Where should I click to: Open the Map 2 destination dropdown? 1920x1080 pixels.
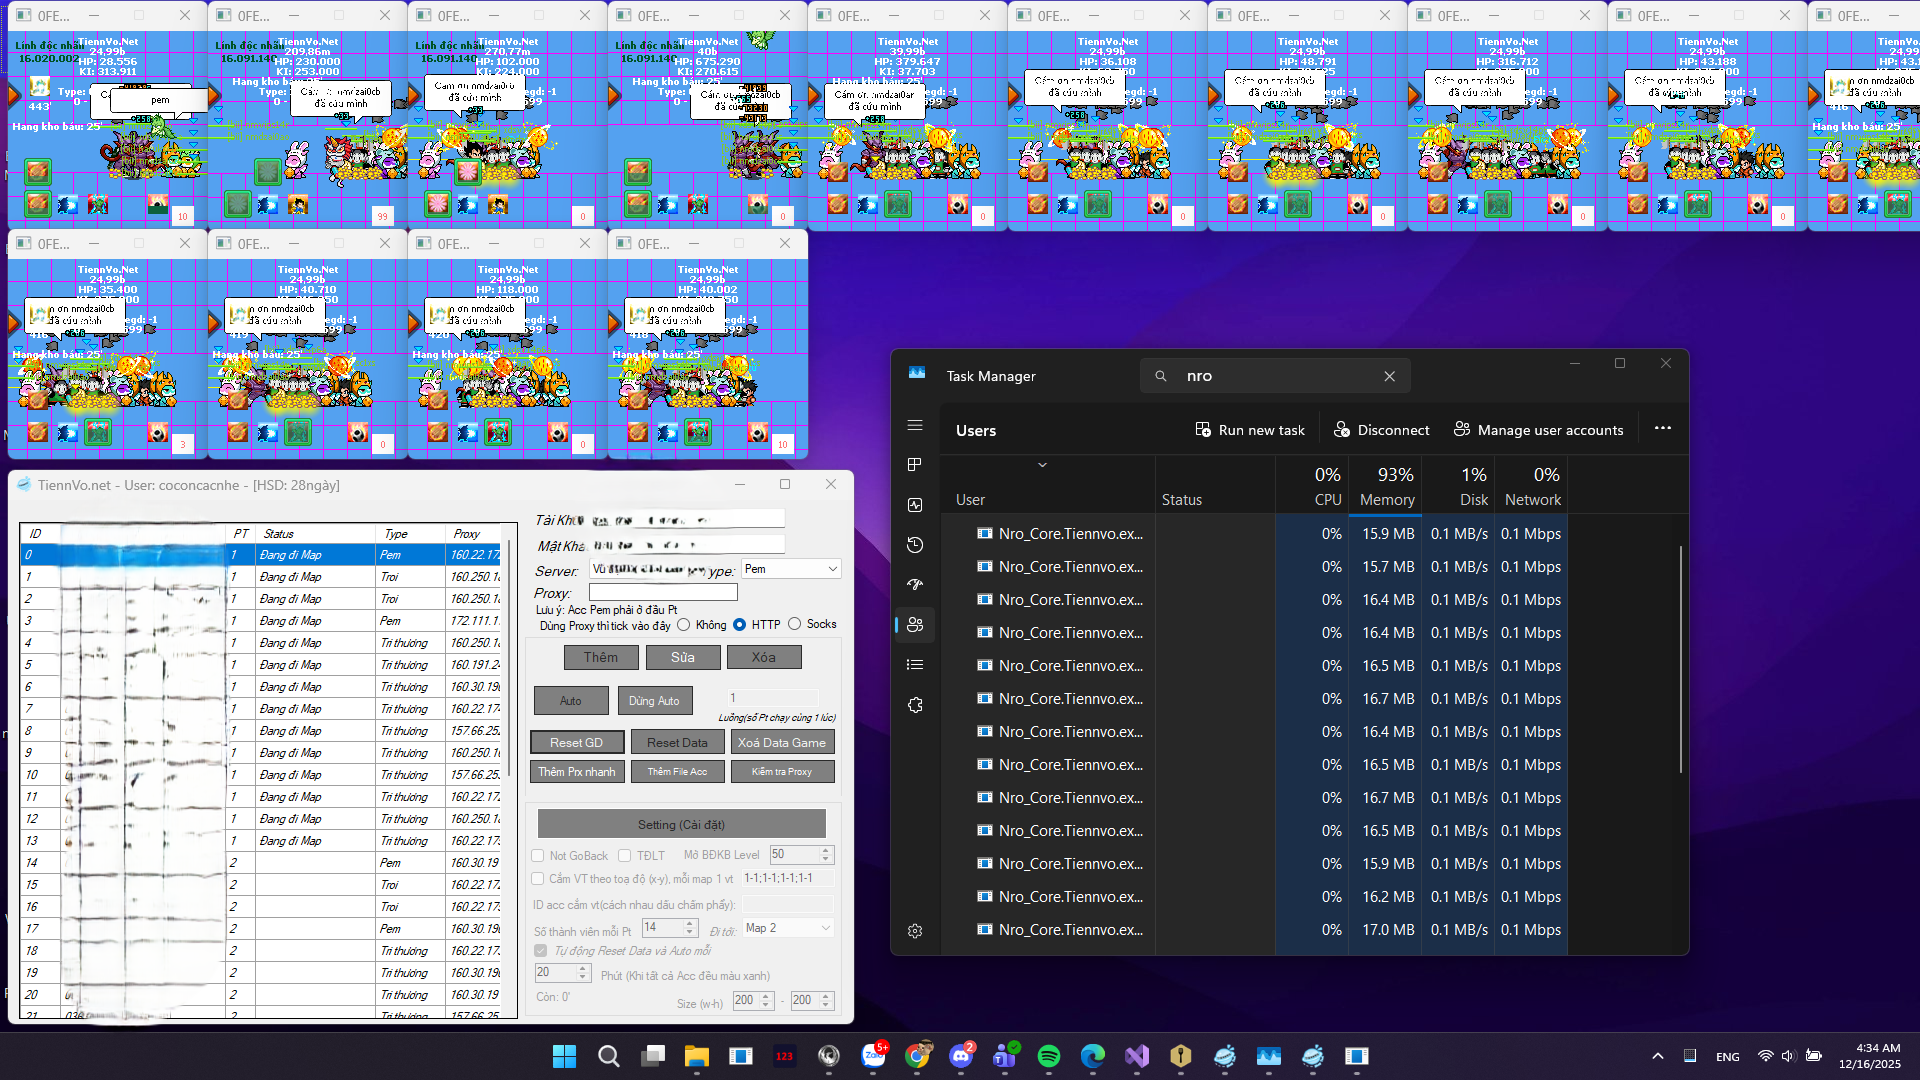click(x=788, y=928)
